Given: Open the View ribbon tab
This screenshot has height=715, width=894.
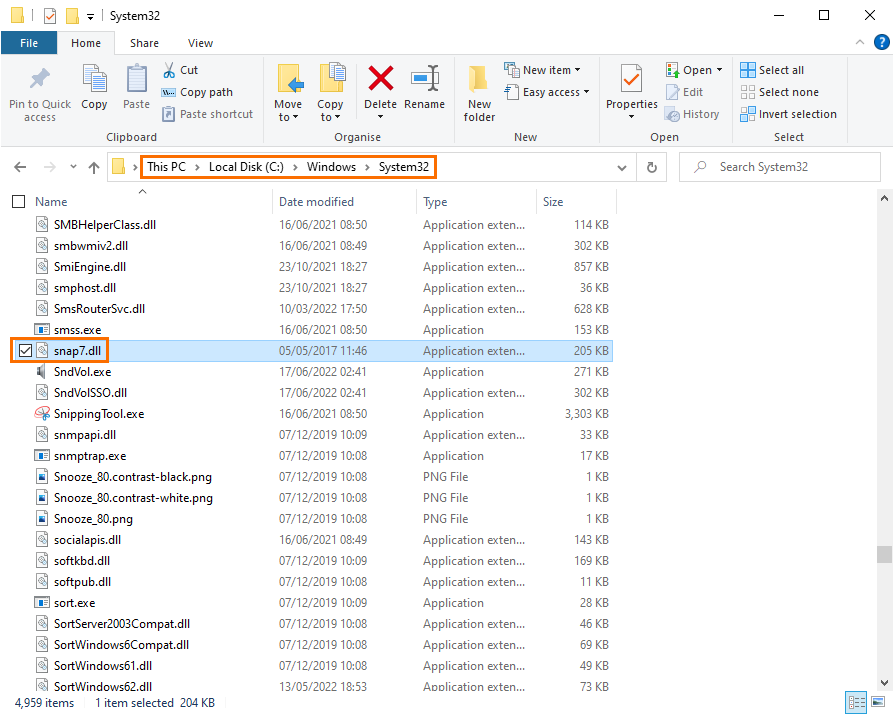Looking at the screenshot, I should click(200, 43).
